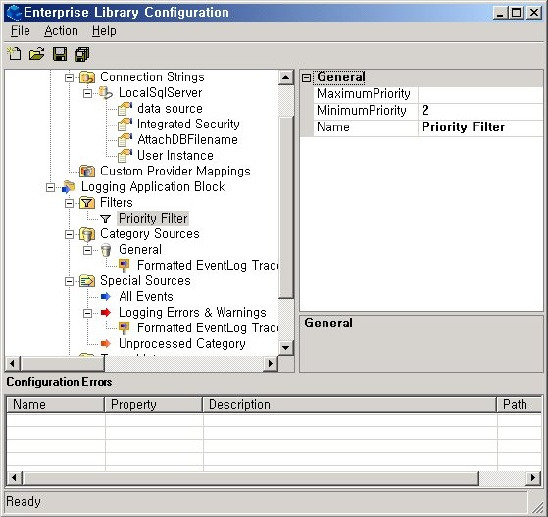Click the Save All toolbar icon
548x517 pixels.
coord(82,54)
